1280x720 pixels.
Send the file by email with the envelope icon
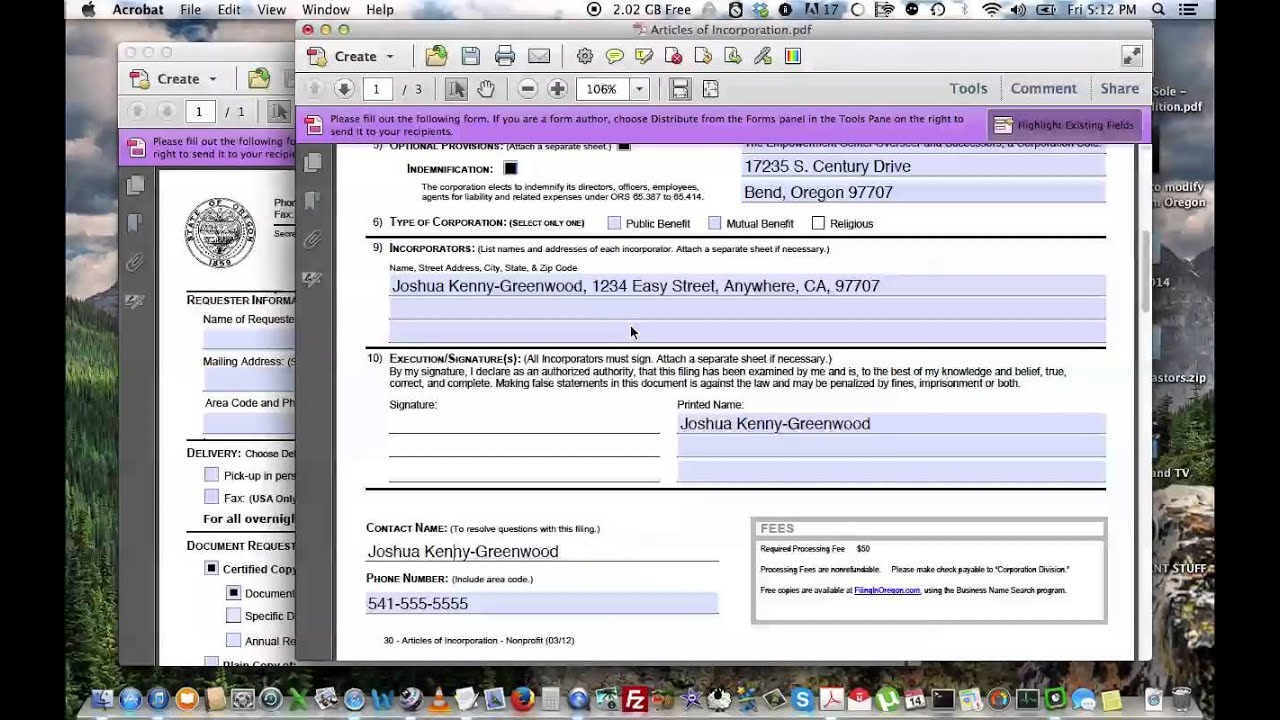pos(539,56)
